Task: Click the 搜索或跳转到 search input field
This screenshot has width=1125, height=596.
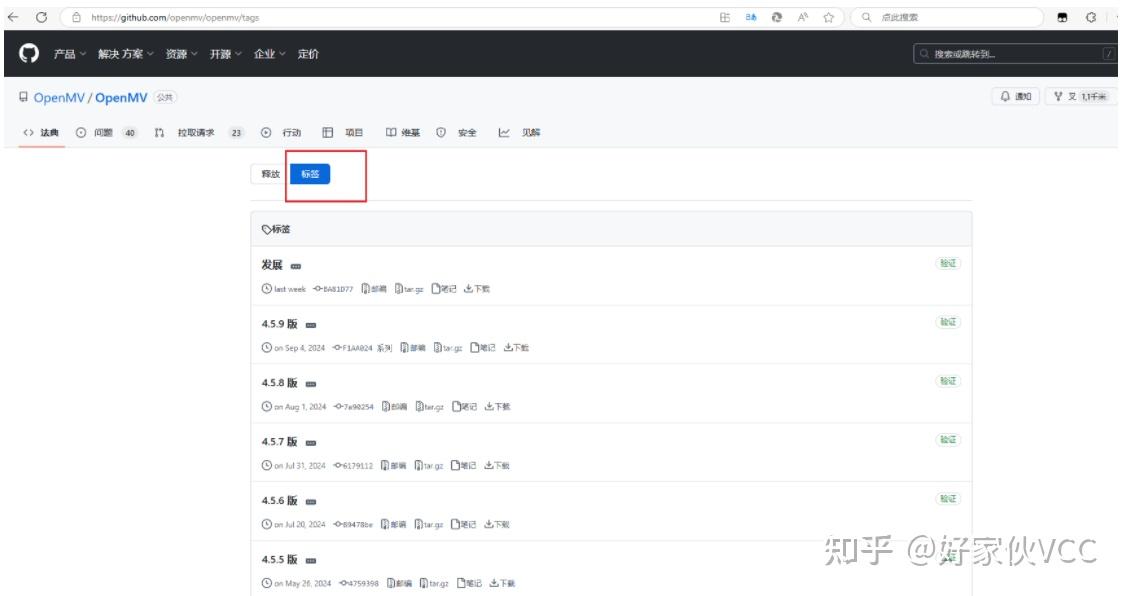Action: coord(1010,55)
